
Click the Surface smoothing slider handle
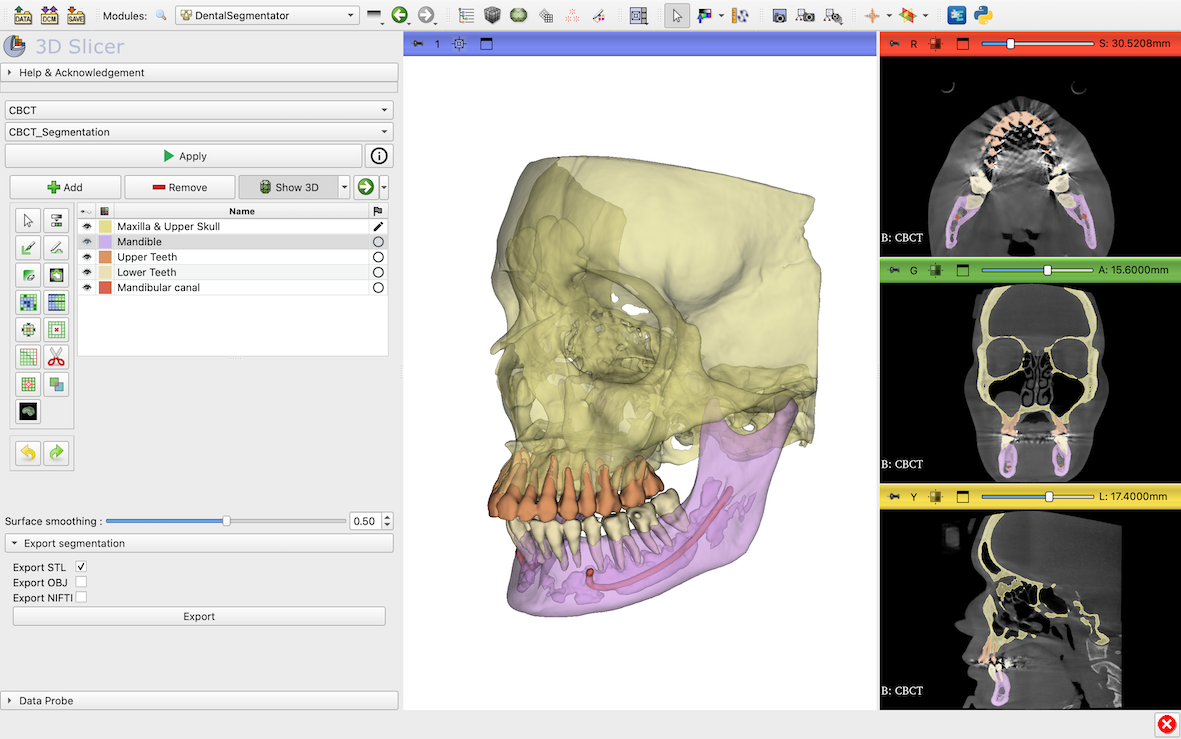[x=226, y=520]
